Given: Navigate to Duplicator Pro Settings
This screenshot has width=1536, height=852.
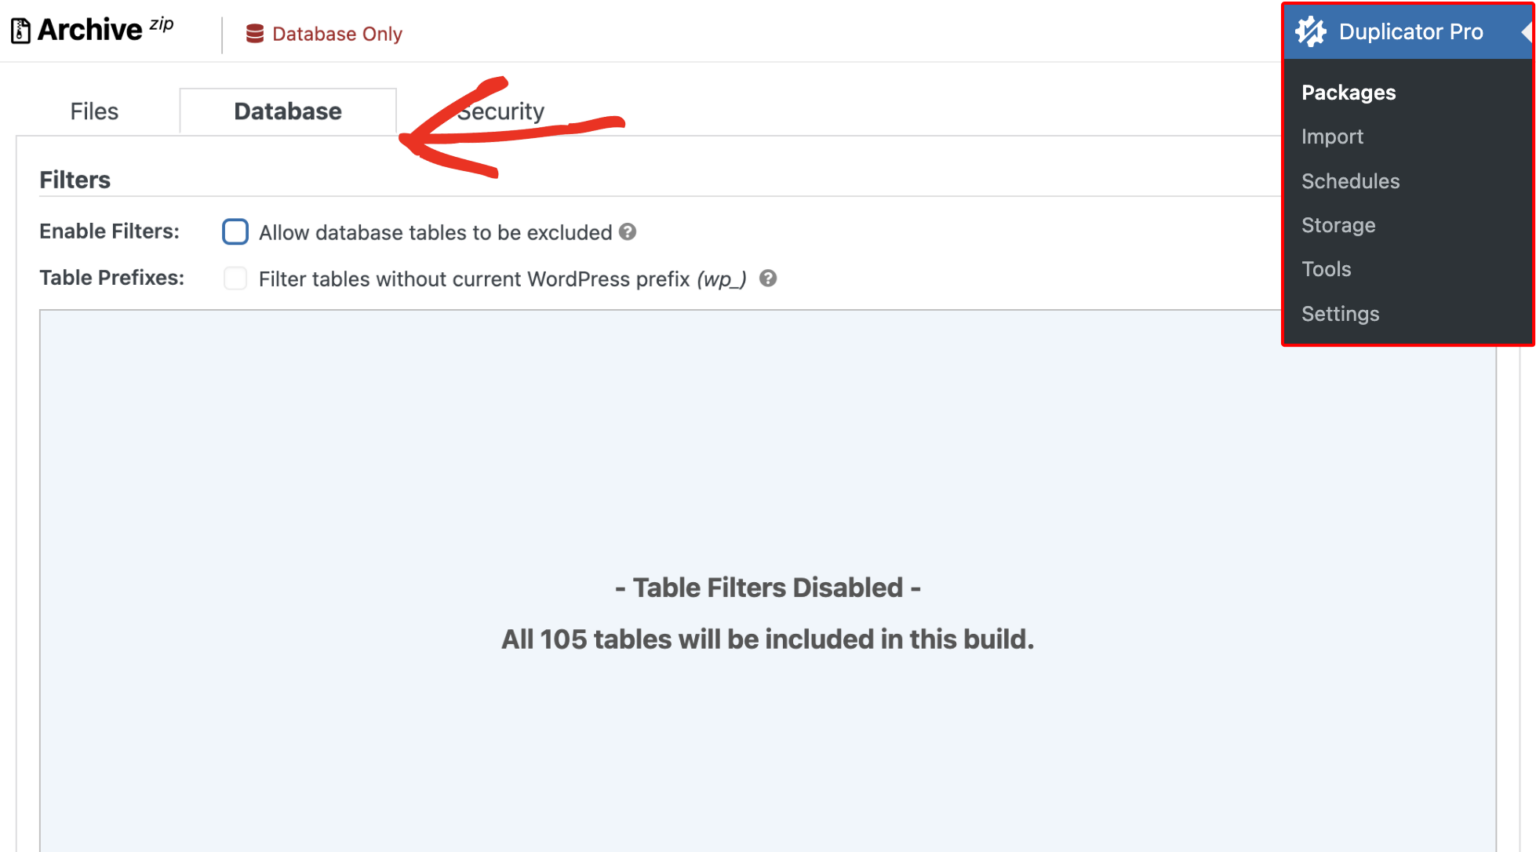Looking at the screenshot, I should (1340, 314).
